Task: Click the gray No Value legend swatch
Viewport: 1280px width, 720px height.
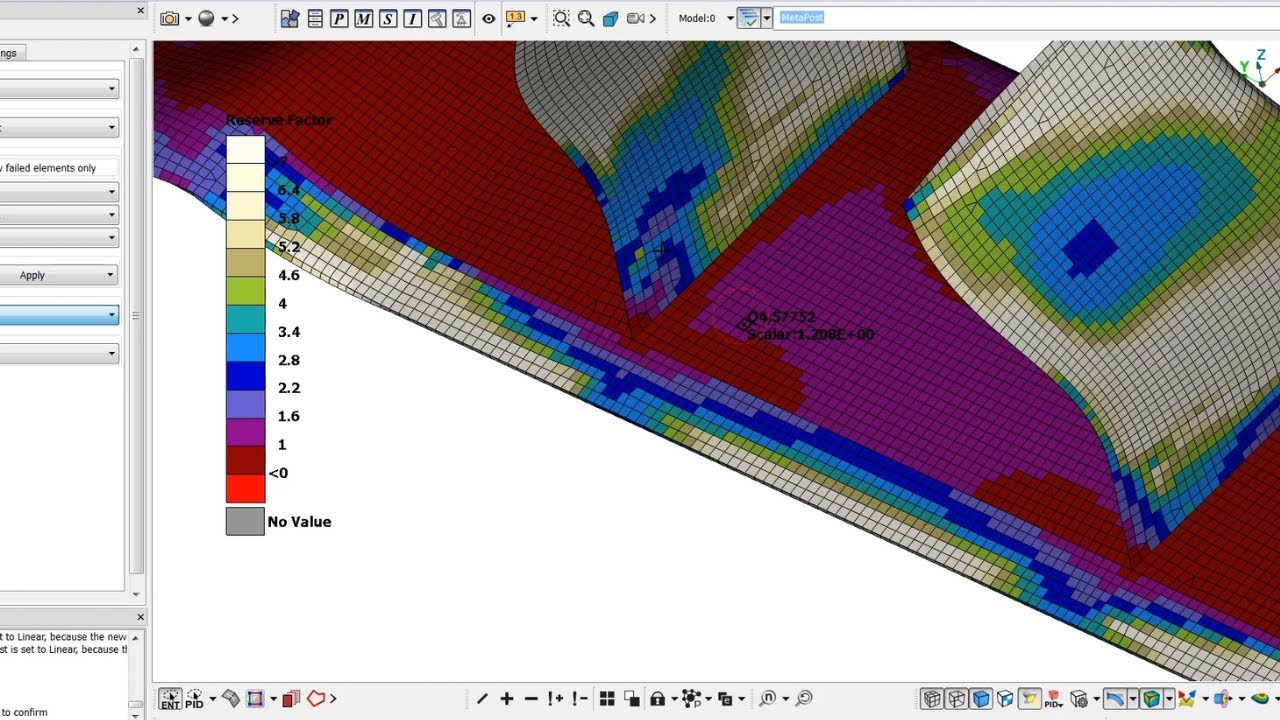Action: click(x=245, y=521)
